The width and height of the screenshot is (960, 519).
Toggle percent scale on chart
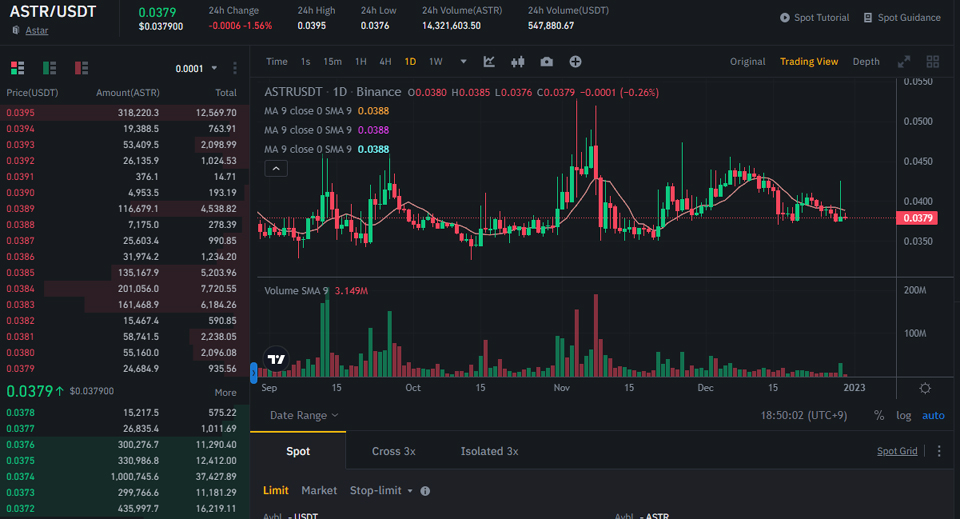point(879,415)
